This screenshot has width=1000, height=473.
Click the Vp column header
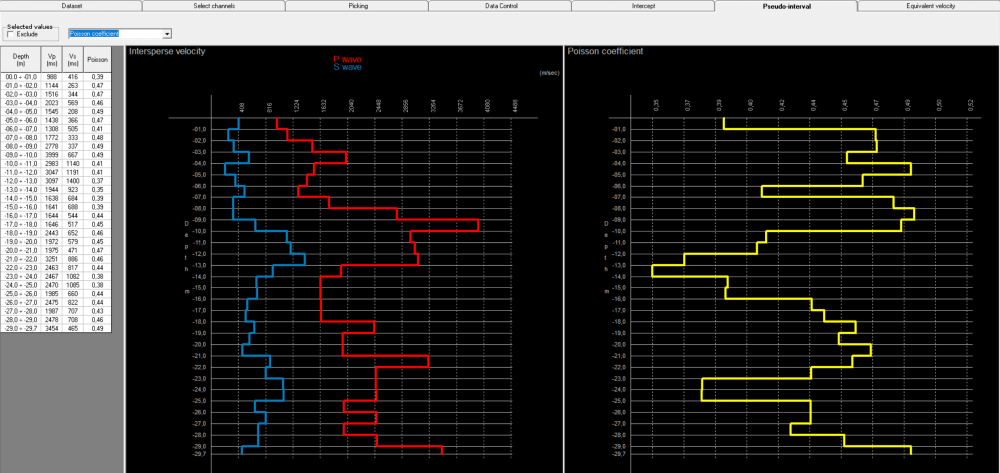point(52,59)
